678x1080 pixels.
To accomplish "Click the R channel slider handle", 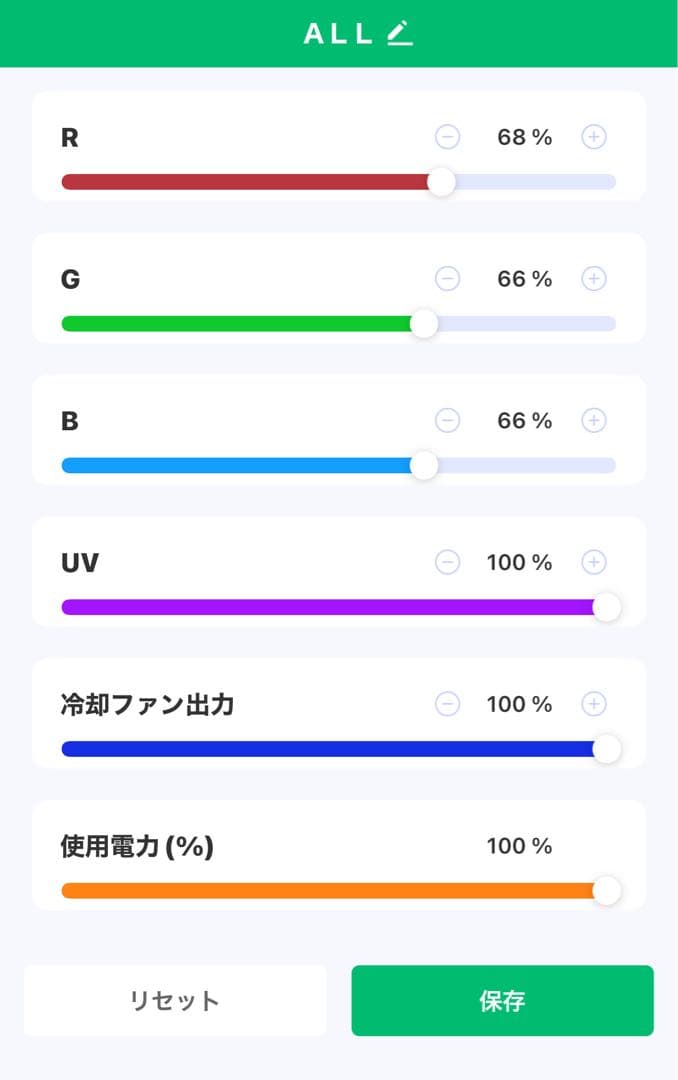I will pos(440,182).
